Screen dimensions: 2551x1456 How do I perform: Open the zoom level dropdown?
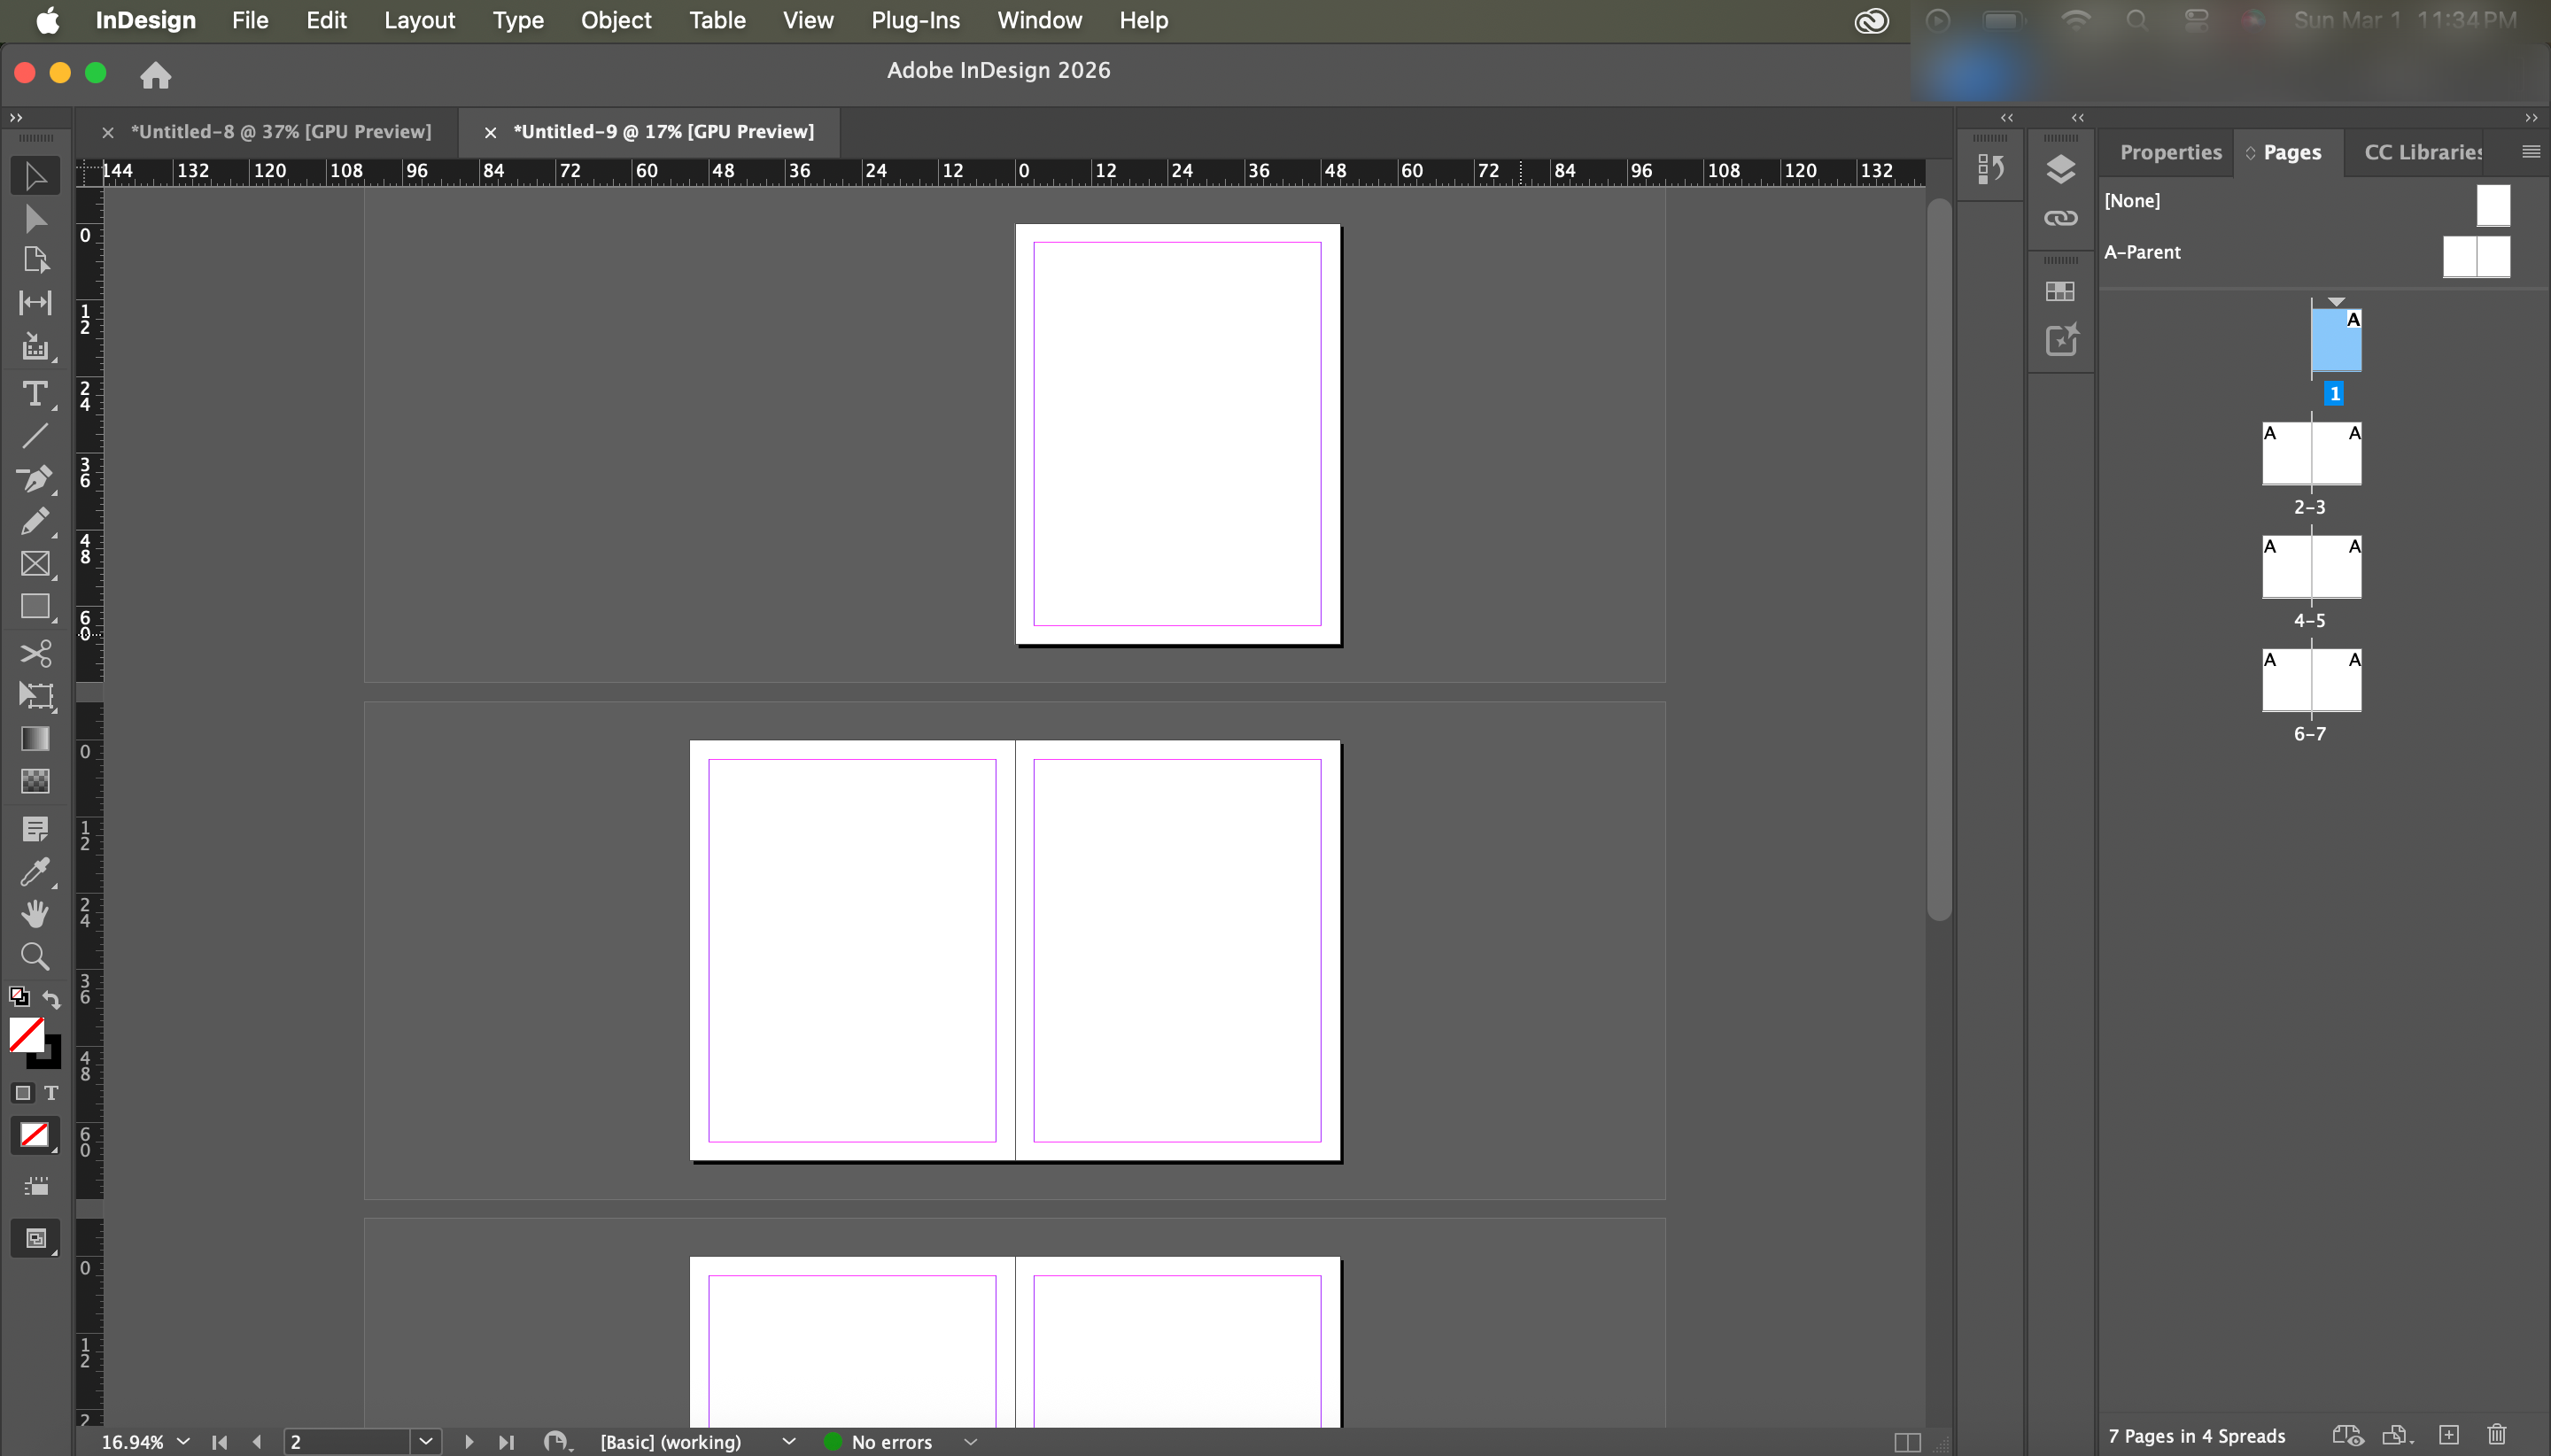(183, 1442)
